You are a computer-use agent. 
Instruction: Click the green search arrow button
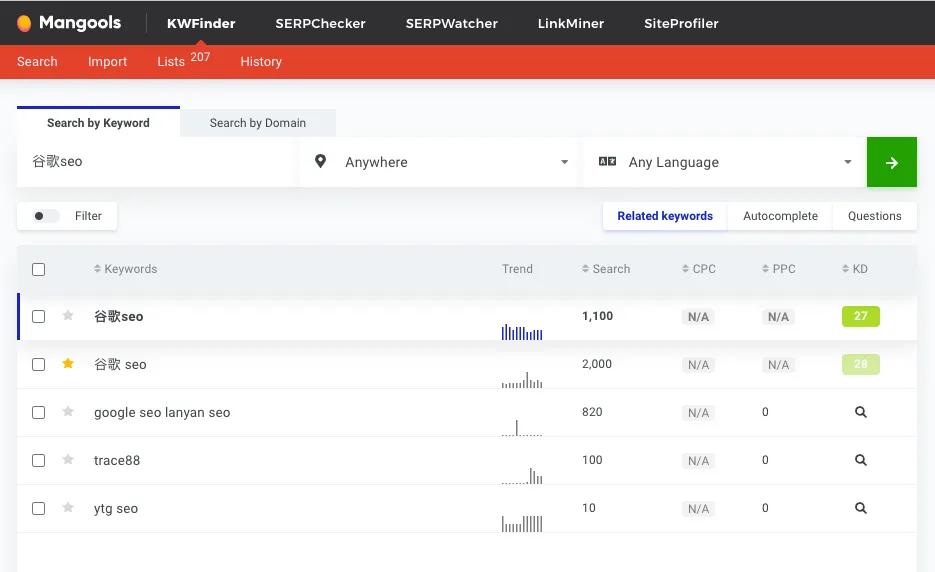[891, 162]
